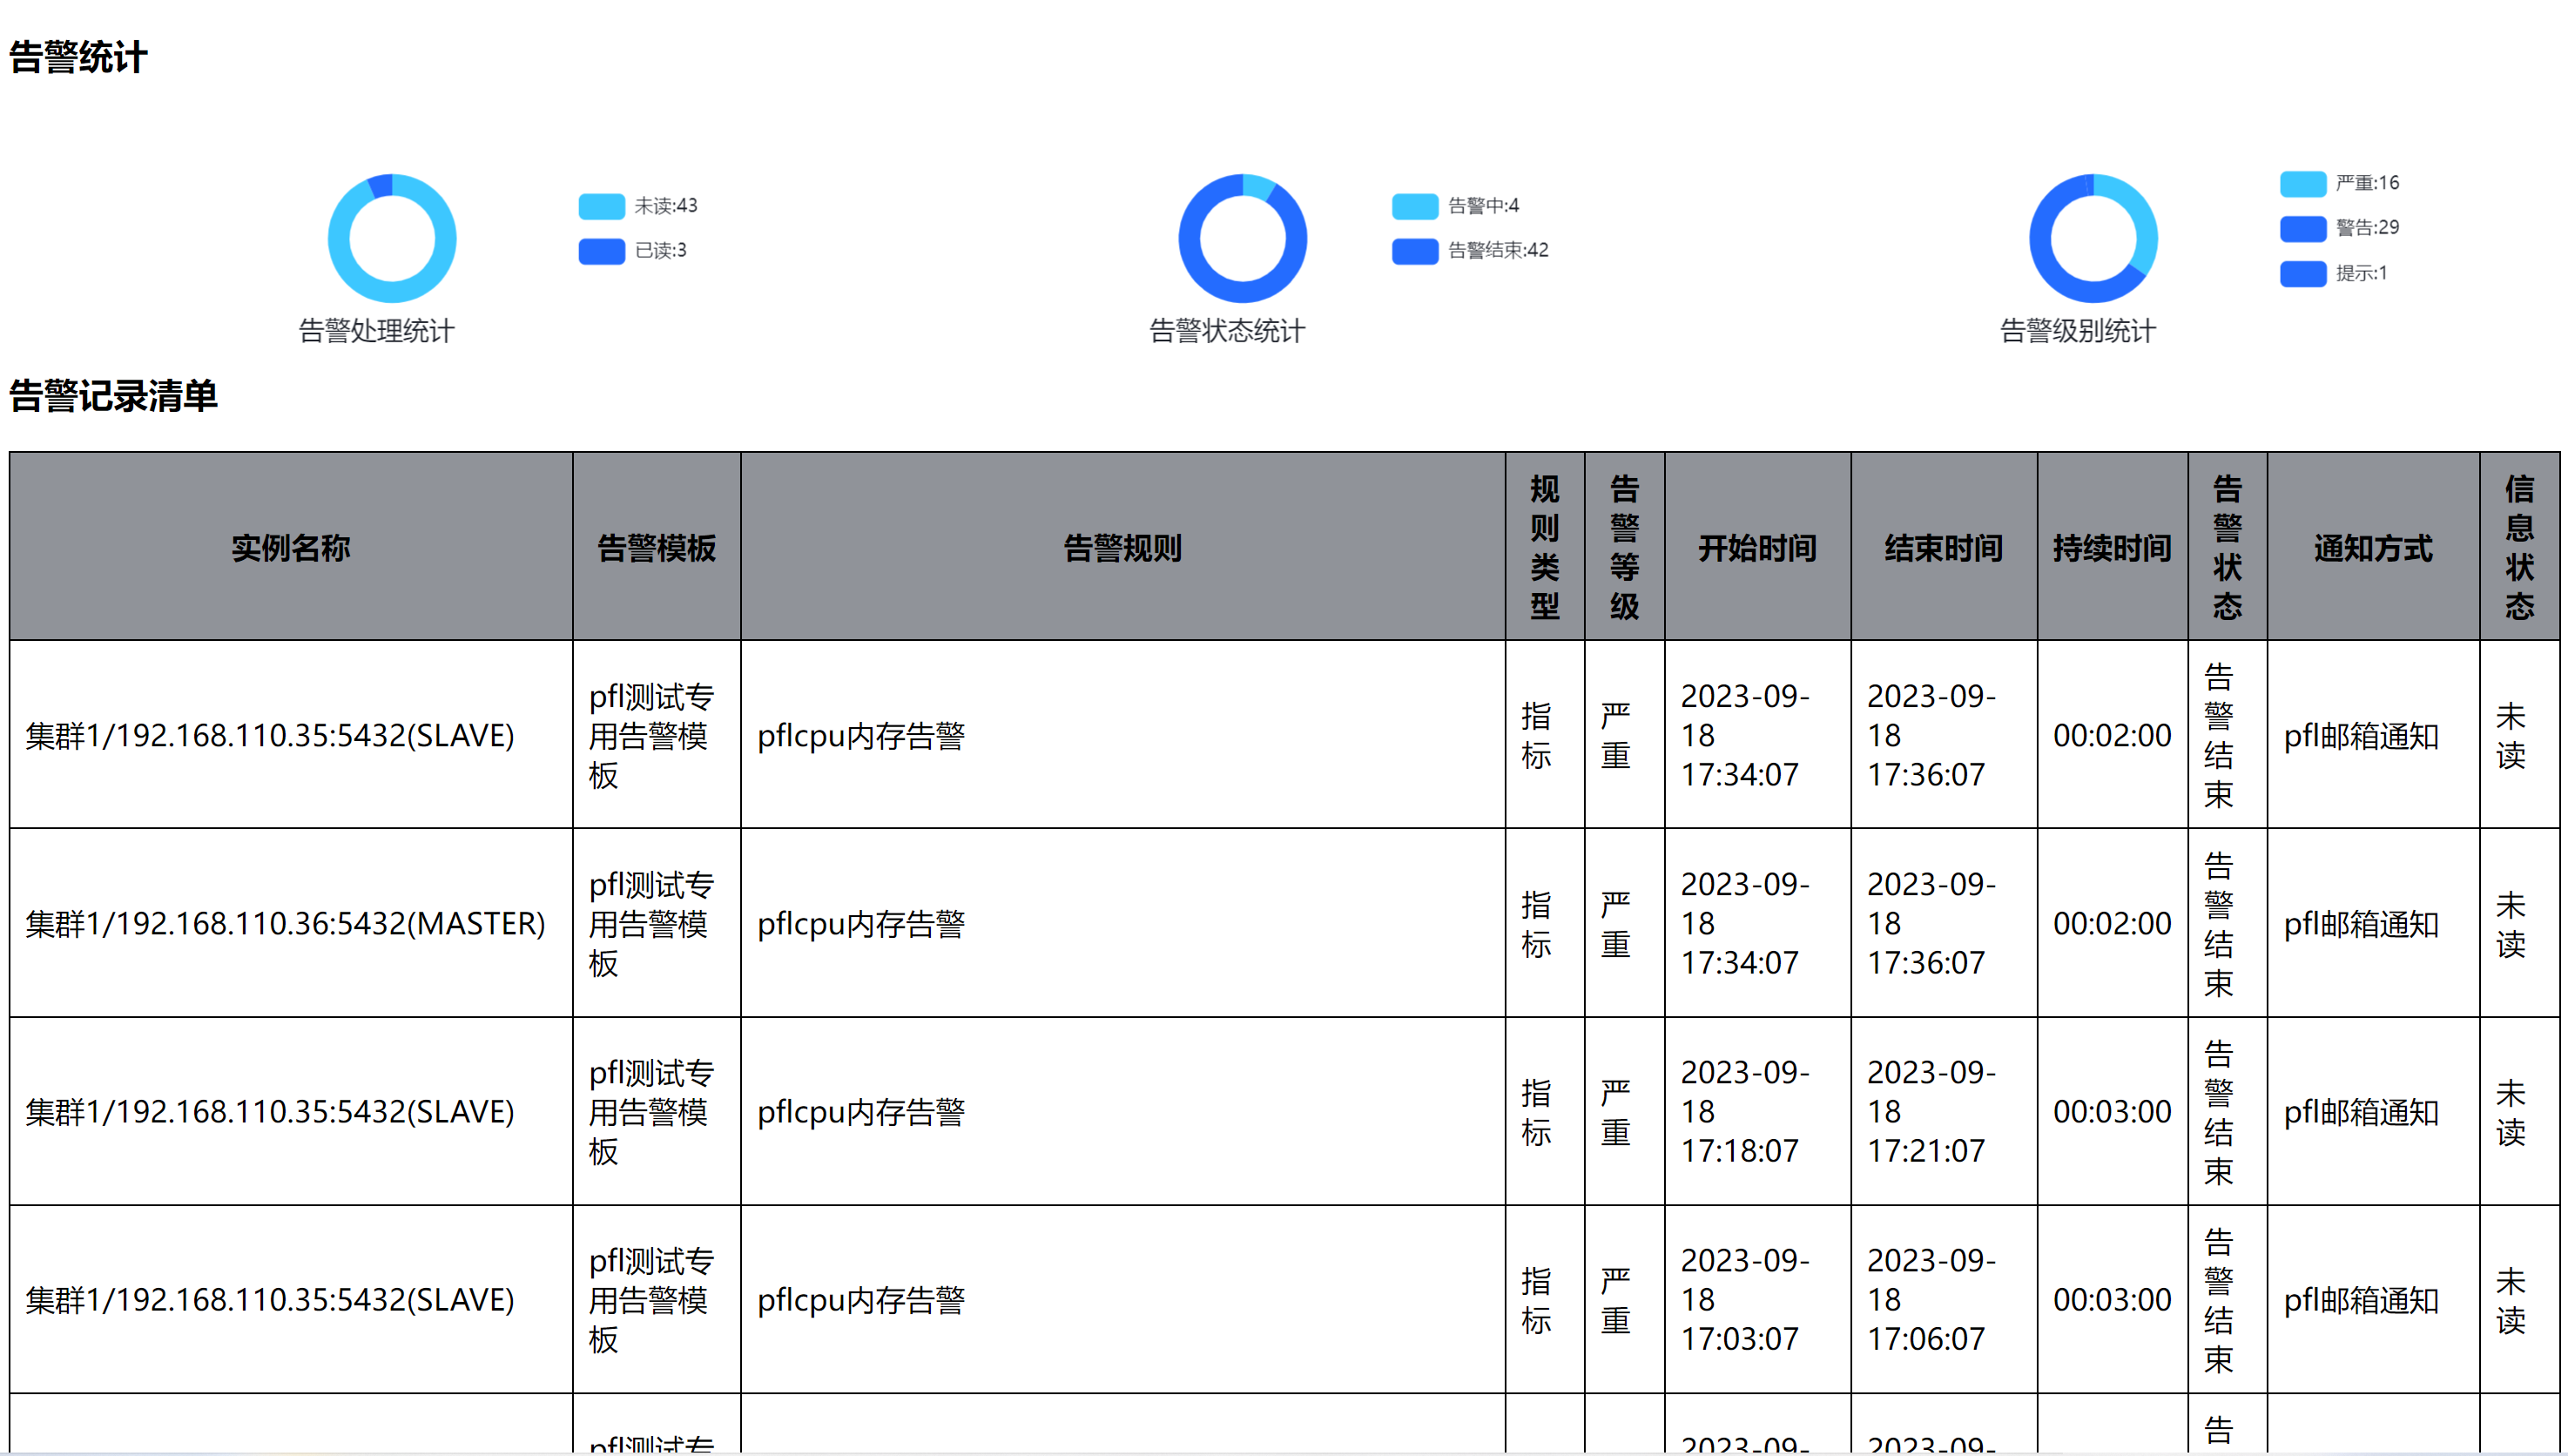The height and width of the screenshot is (1456, 2568).
Task: Click the 告警模板 column header
Action: pyautogui.click(x=656, y=547)
